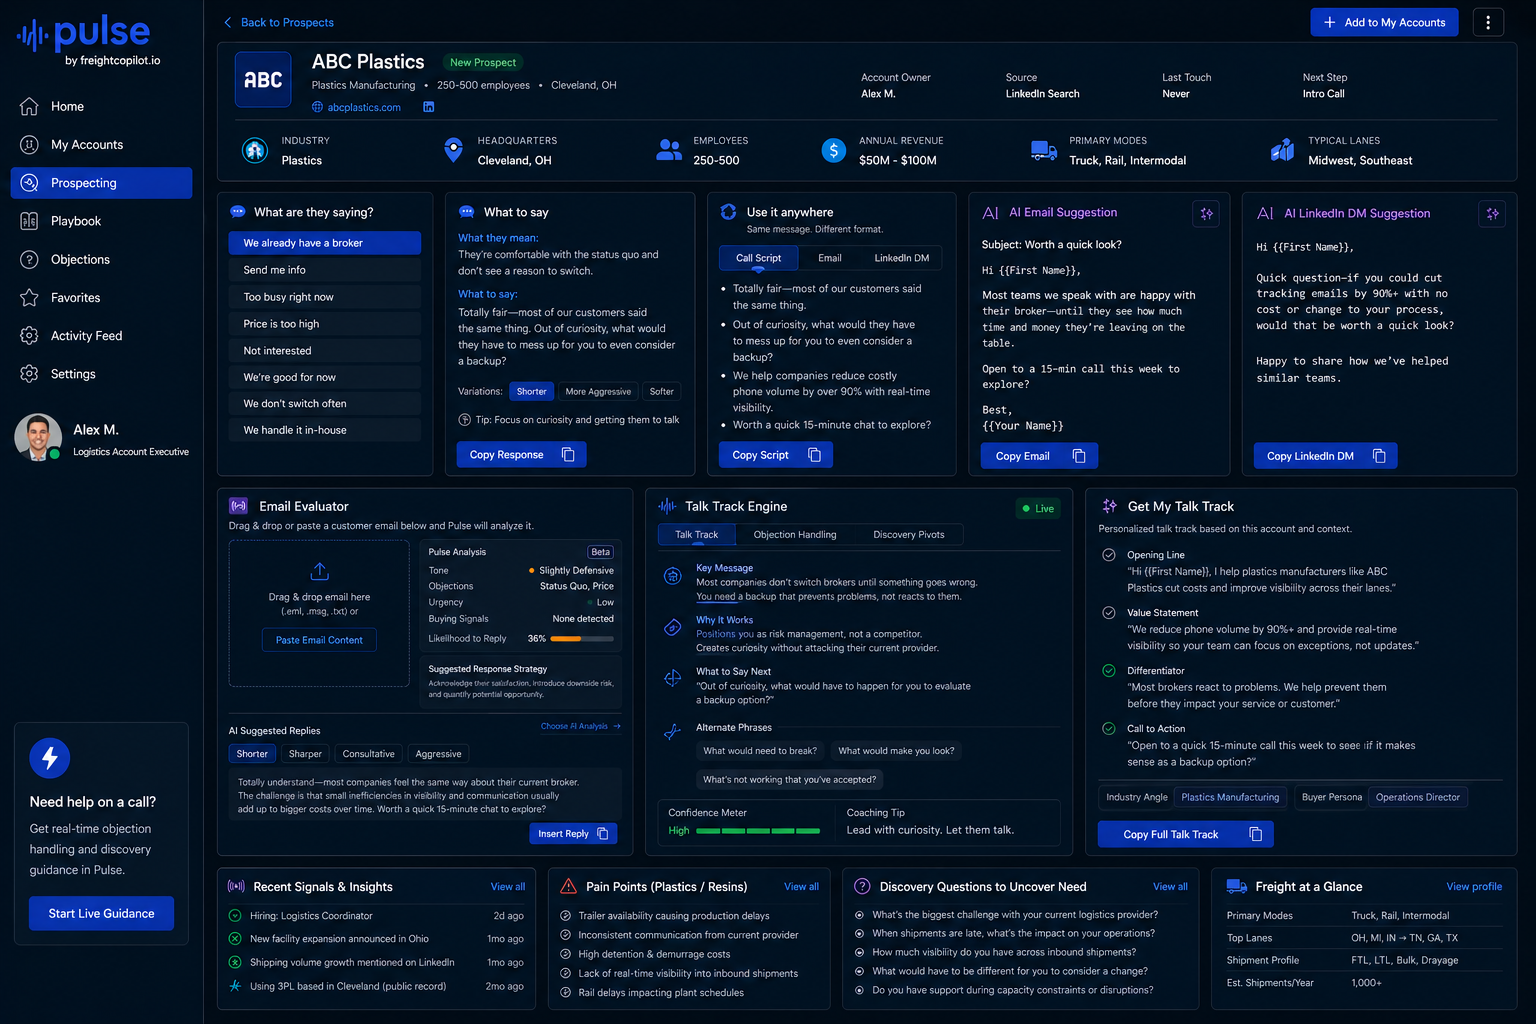The image size is (1536, 1024).
Task: Select the More Aggressive variation
Action: coord(598,392)
